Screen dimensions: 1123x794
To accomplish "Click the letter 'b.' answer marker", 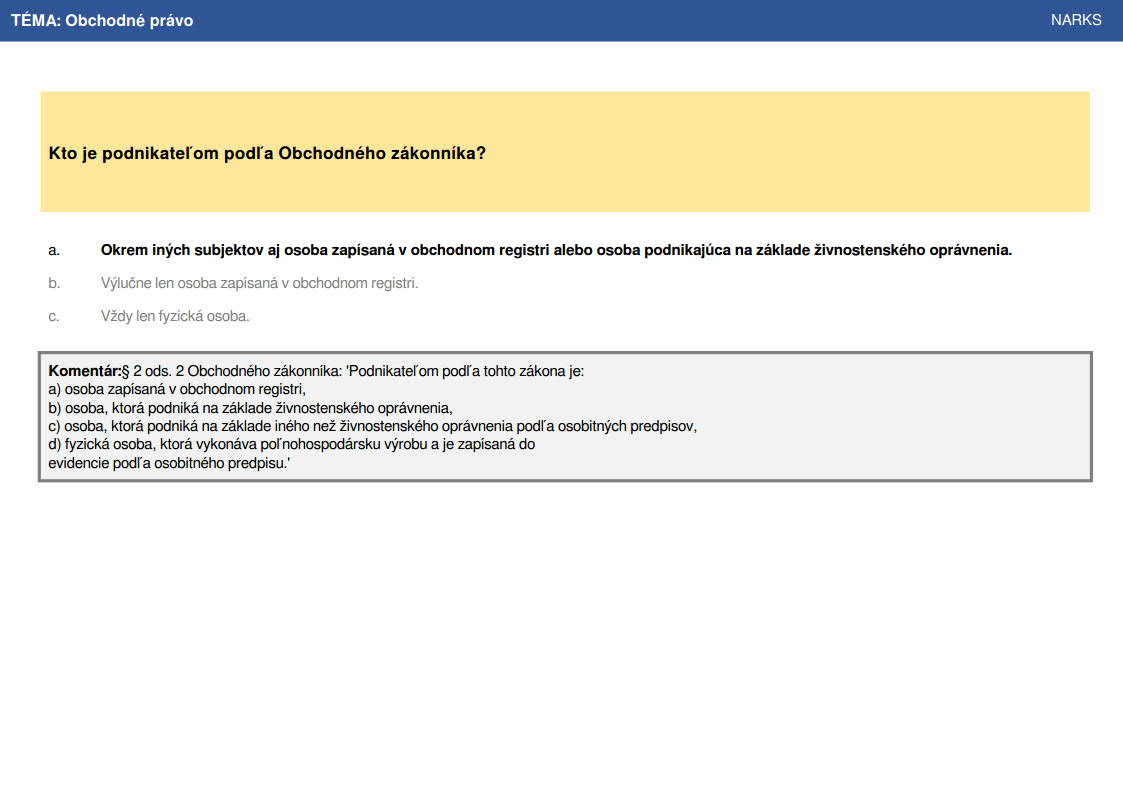I will 54,284.
